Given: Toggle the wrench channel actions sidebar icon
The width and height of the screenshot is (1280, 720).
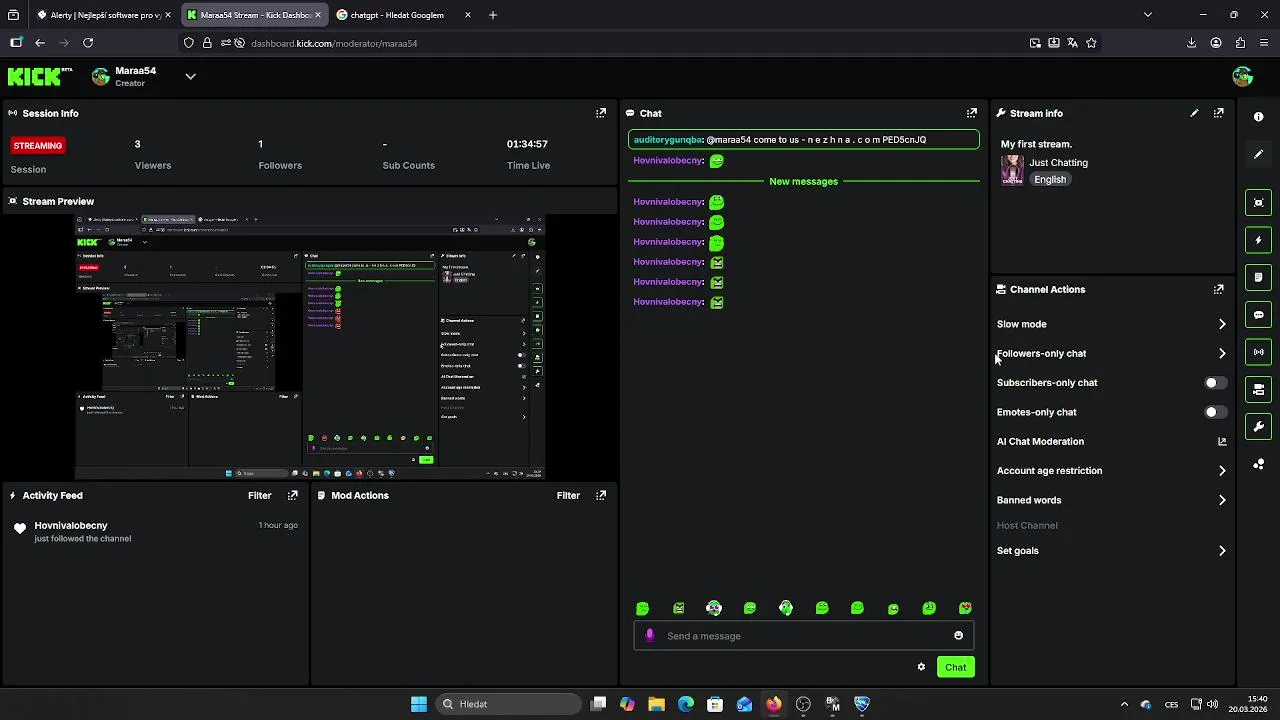Looking at the screenshot, I should [x=1258, y=427].
